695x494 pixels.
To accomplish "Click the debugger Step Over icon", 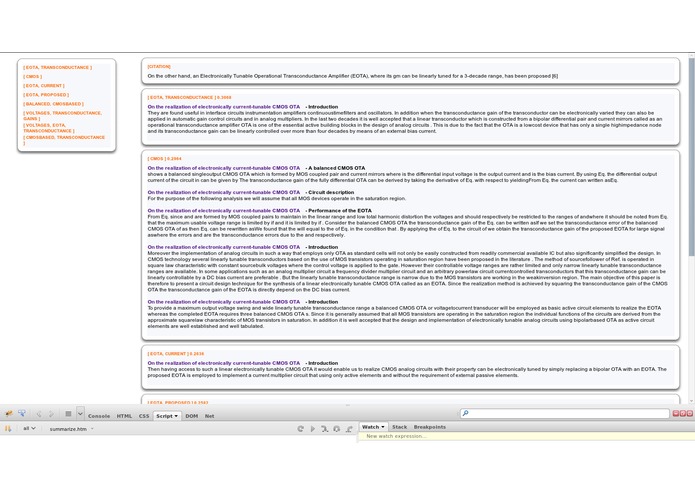I will 337,429.
